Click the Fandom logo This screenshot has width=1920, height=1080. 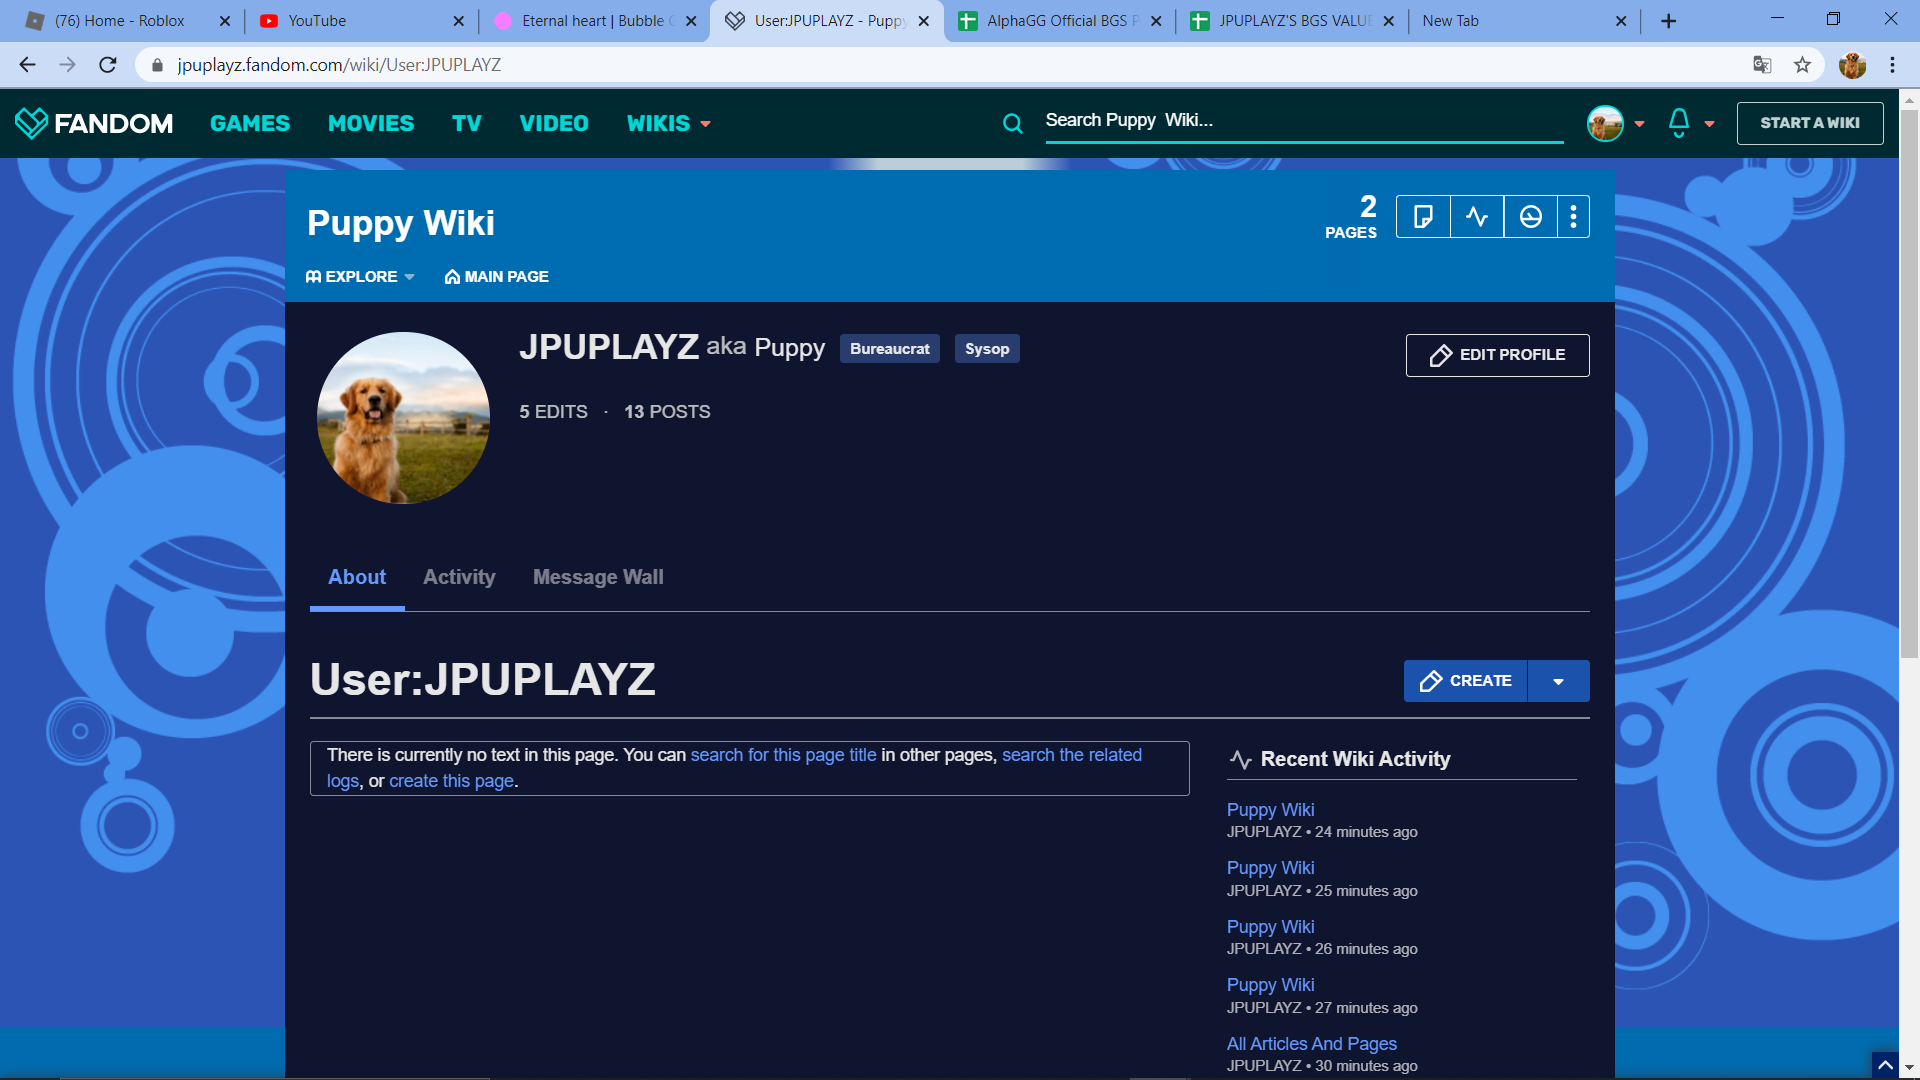(94, 123)
